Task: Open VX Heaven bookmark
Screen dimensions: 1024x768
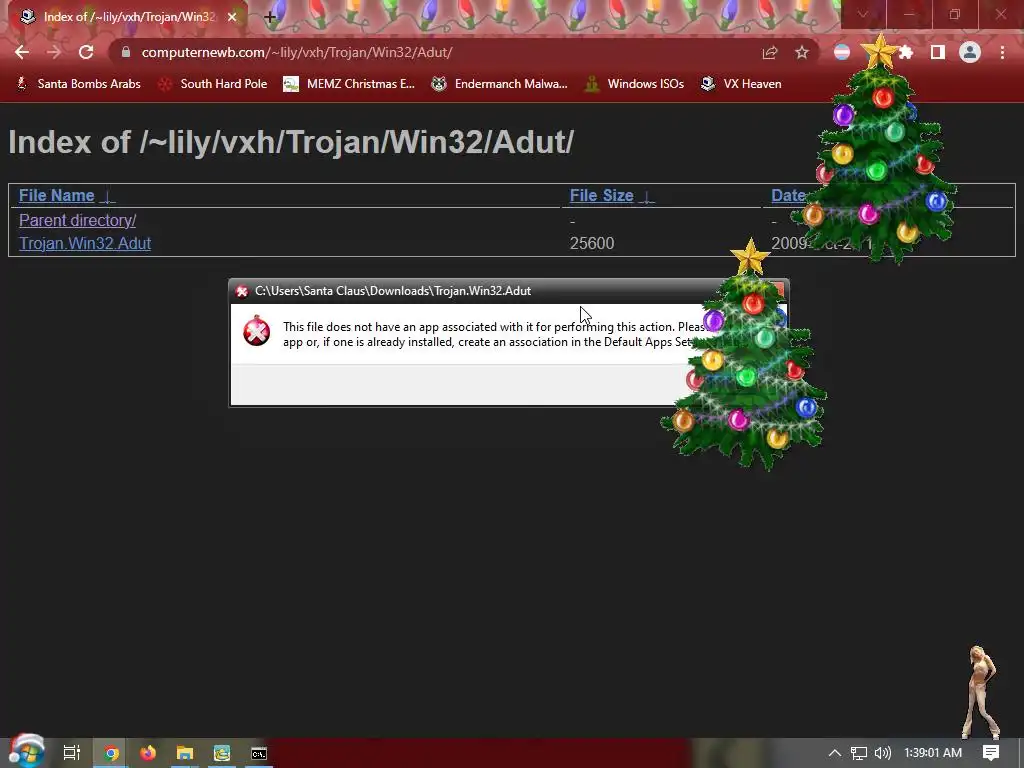Action: [741, 84]
